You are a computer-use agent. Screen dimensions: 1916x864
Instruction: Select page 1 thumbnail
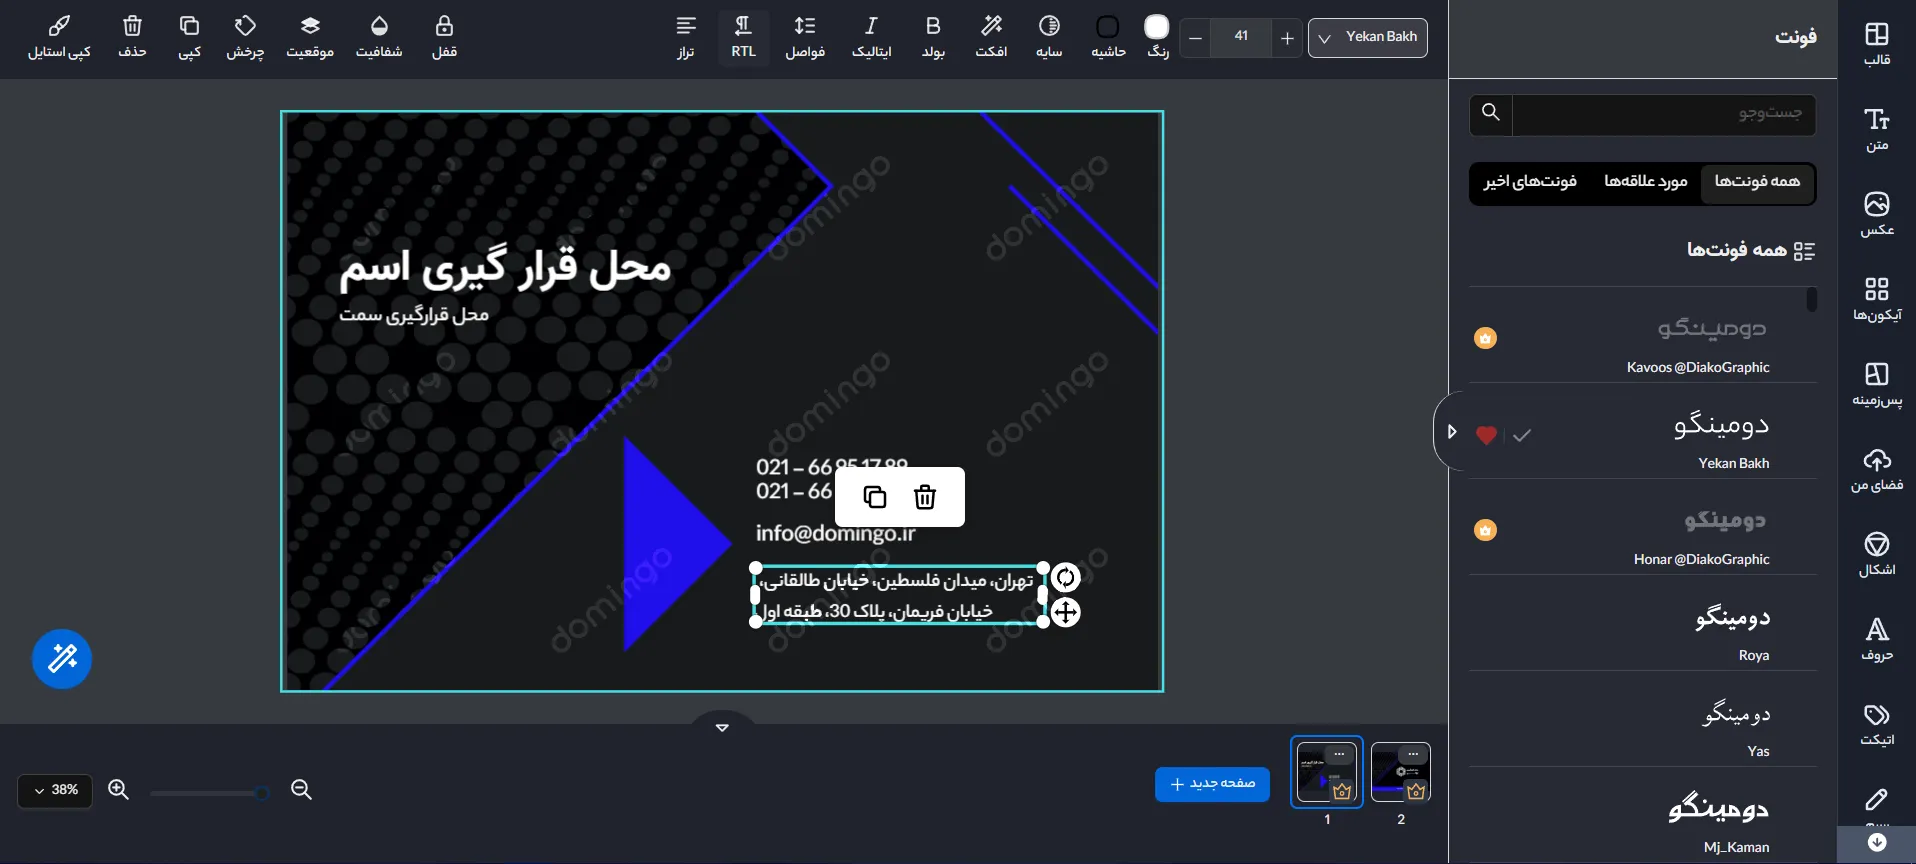1327,770
